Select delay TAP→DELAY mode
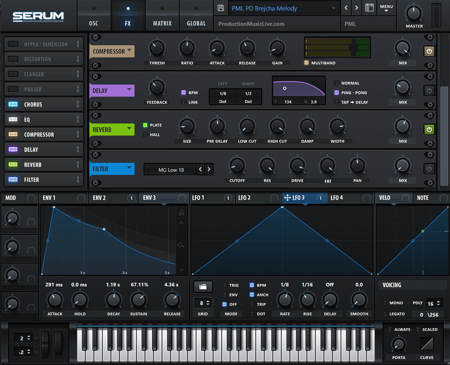The width and height of the screenshot is (450, 365). tap(336, 102)
